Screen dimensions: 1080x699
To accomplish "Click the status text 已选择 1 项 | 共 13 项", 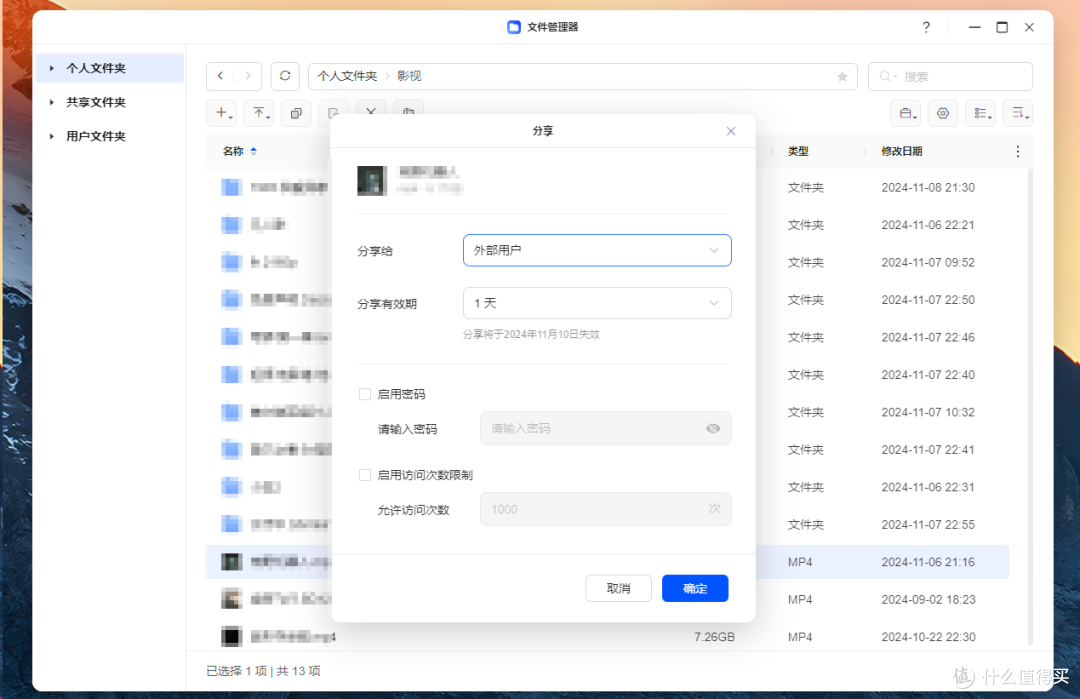I will (263, 671).
